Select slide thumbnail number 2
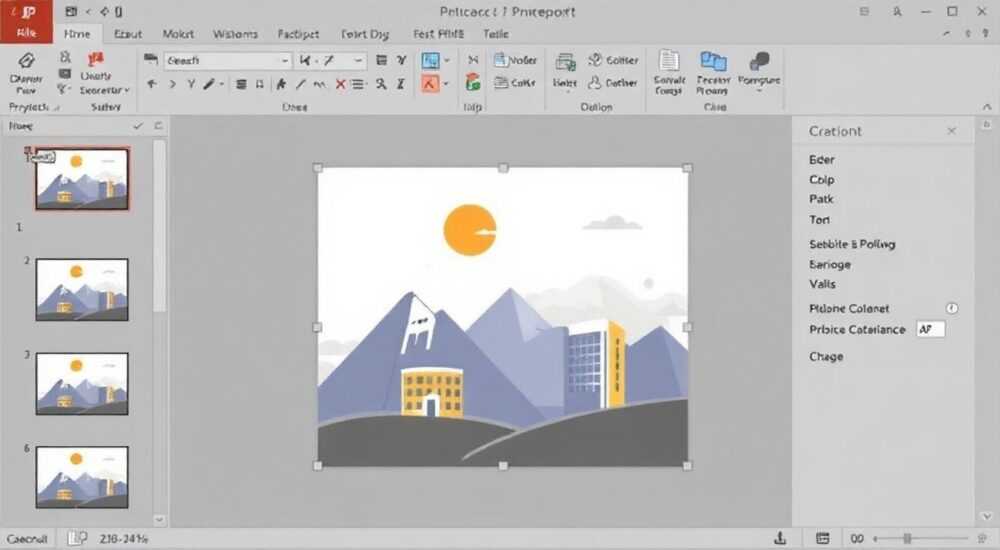This screenshot has height=550, width=1000. click(x=82, y=289)
